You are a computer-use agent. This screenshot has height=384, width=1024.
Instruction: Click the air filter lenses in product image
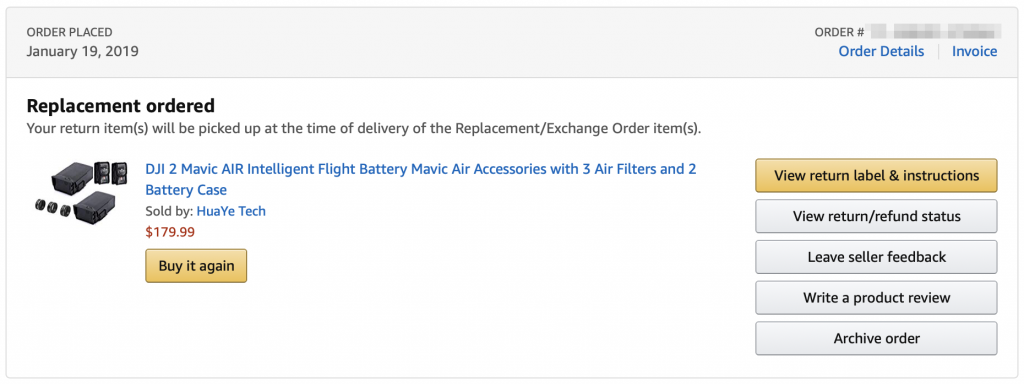click(53, 210)
